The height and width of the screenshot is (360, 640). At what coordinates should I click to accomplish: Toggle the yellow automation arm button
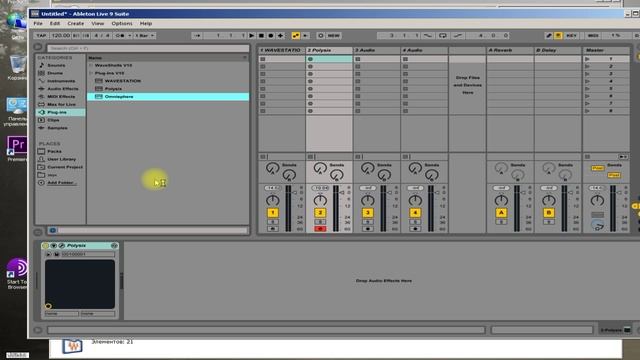pos(296,36)
